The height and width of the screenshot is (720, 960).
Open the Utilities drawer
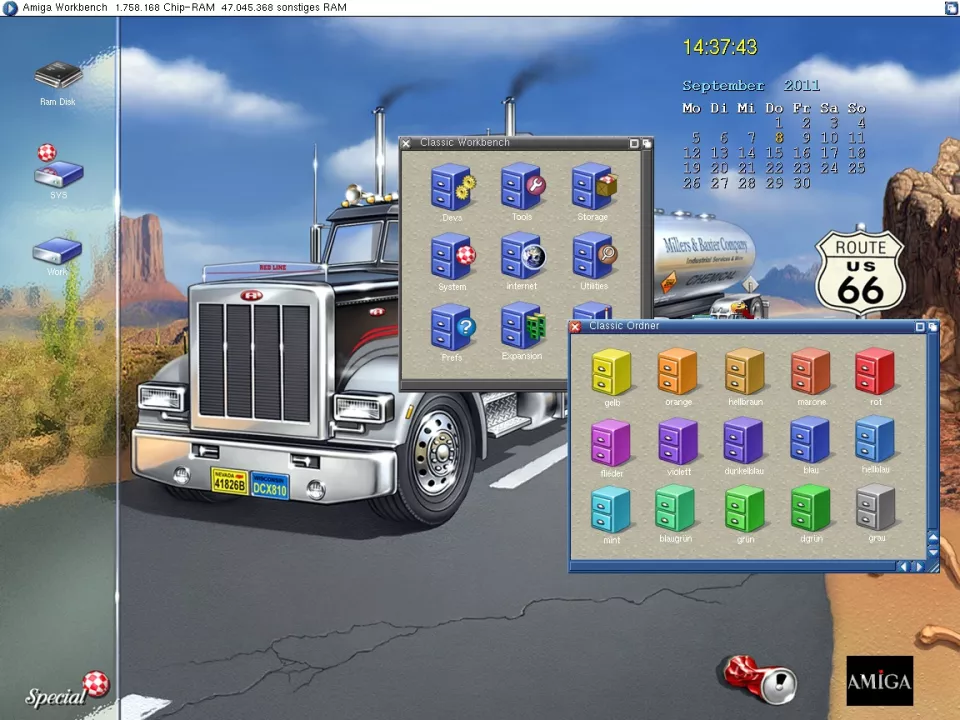(x=593, y=257)
